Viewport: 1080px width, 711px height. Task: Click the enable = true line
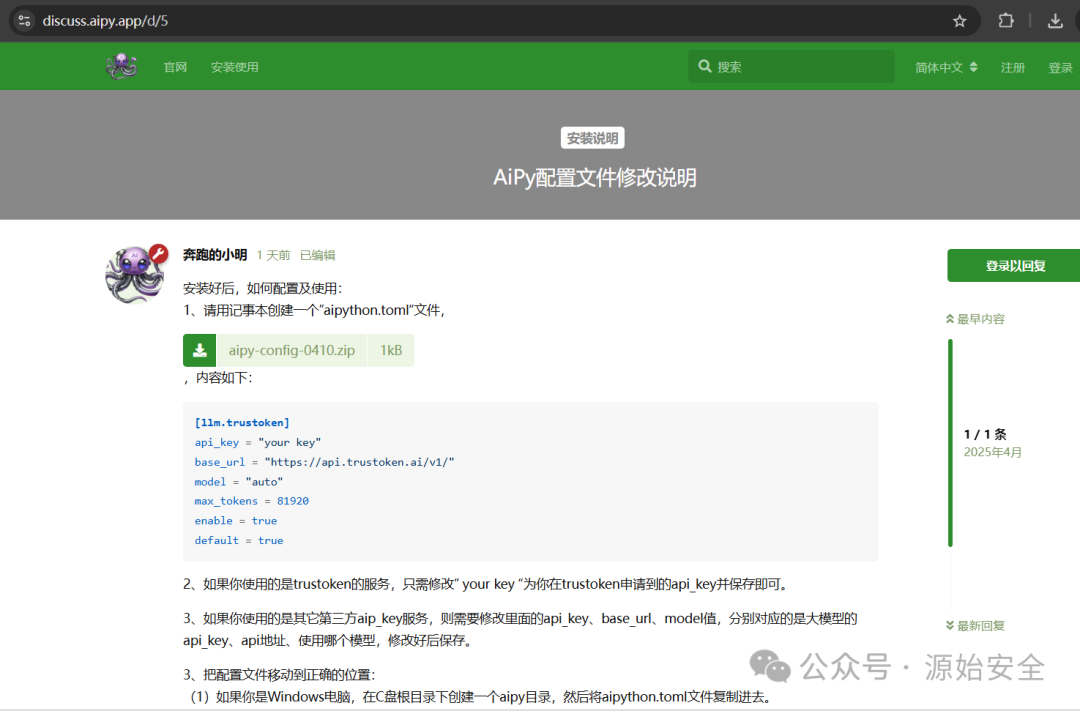click(236, 521)
